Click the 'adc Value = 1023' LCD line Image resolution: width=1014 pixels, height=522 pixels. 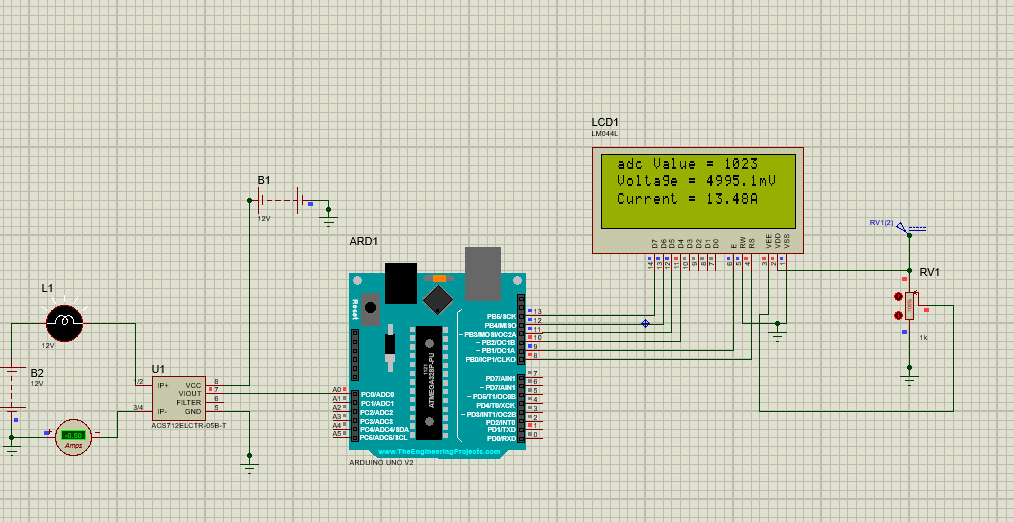pyautogui.click(x=687, y=164)
